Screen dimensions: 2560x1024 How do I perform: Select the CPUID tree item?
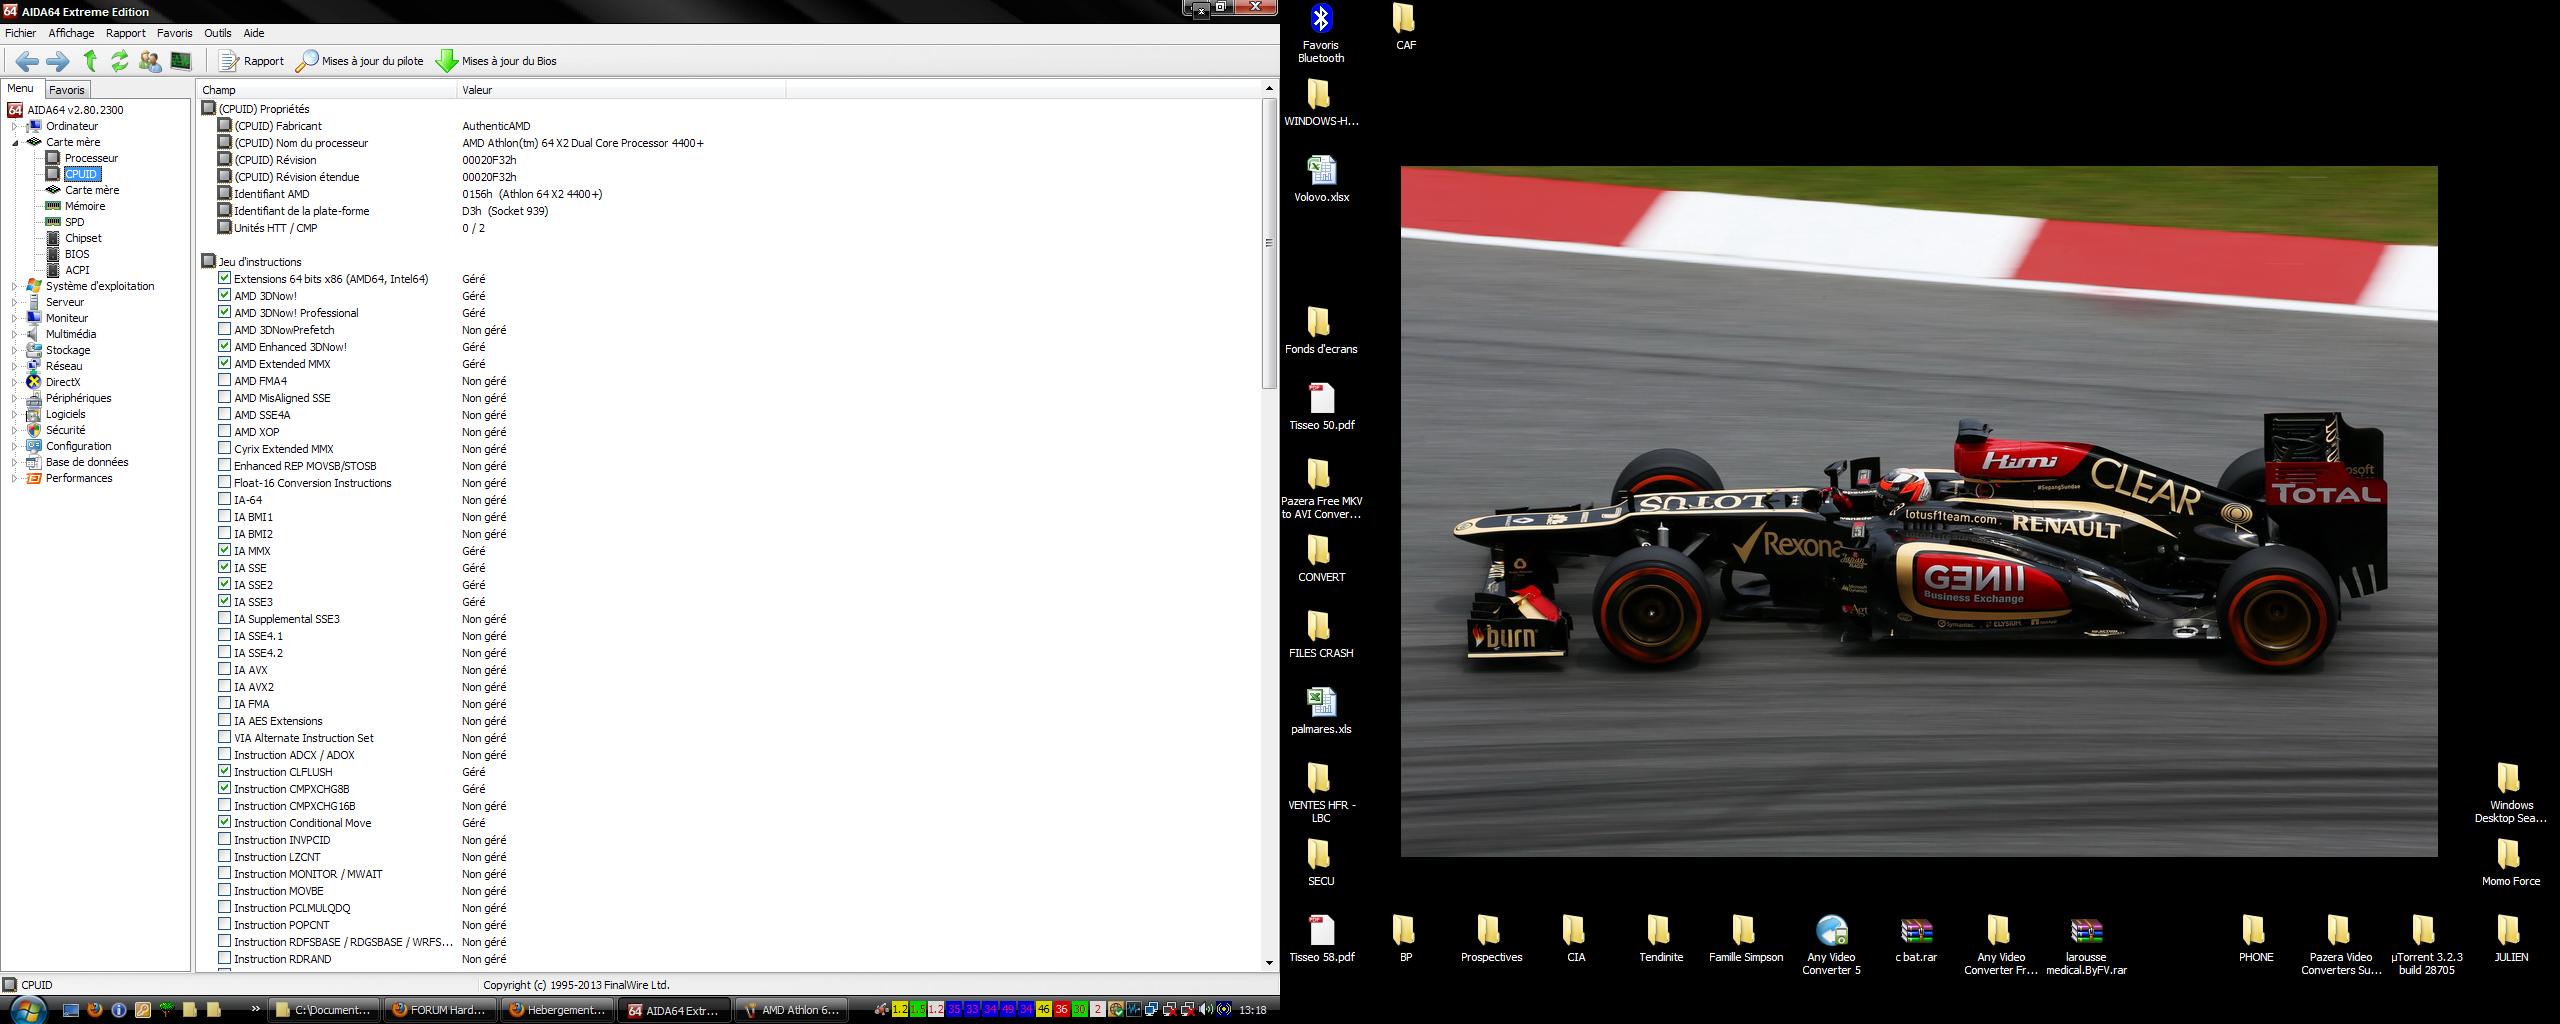point(81,174)
